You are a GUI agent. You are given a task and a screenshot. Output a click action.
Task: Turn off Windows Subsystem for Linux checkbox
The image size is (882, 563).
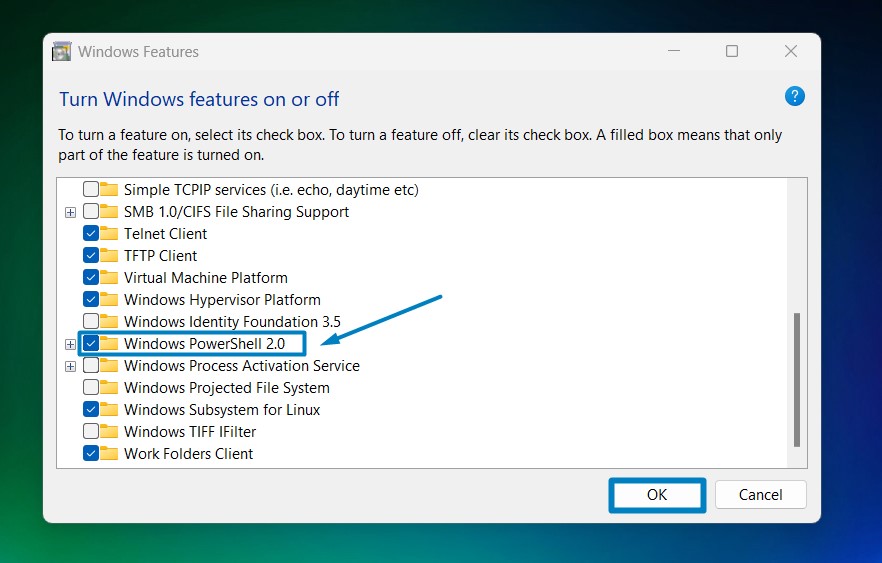tap(91, 409)
